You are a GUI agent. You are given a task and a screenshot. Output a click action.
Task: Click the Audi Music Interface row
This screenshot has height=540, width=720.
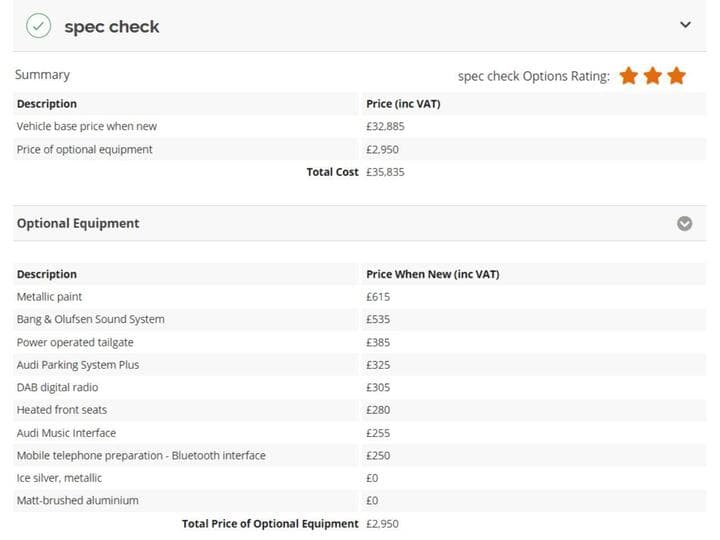360,433
